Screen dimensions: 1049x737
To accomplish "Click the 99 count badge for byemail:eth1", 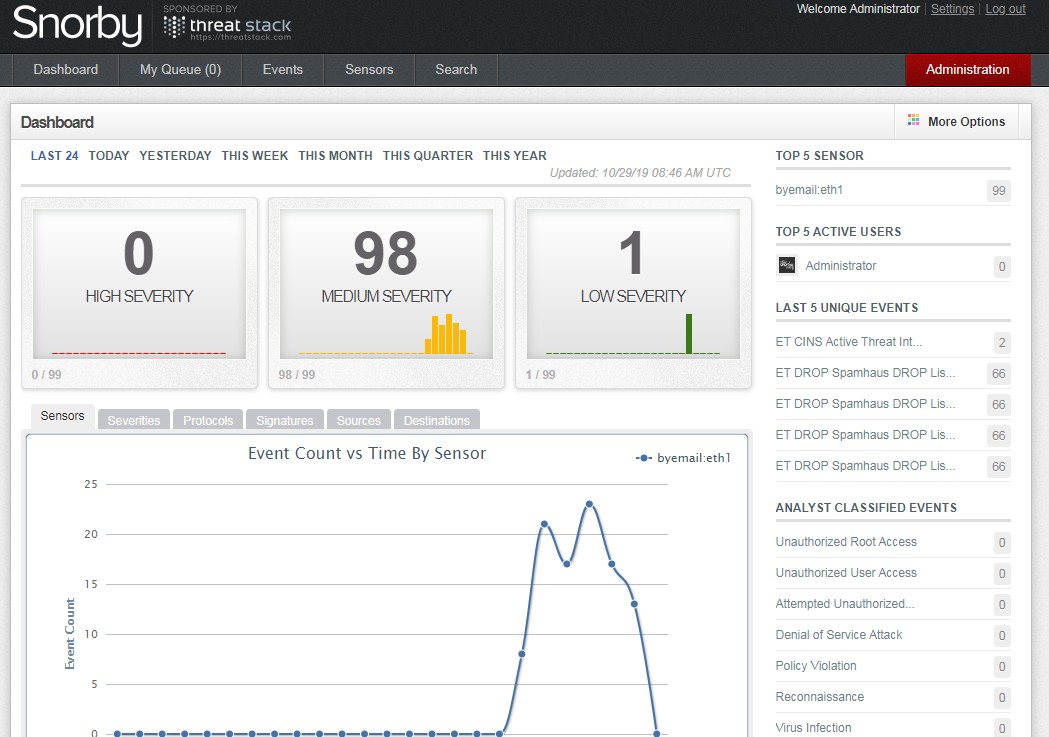I will (x=998, y=191).
